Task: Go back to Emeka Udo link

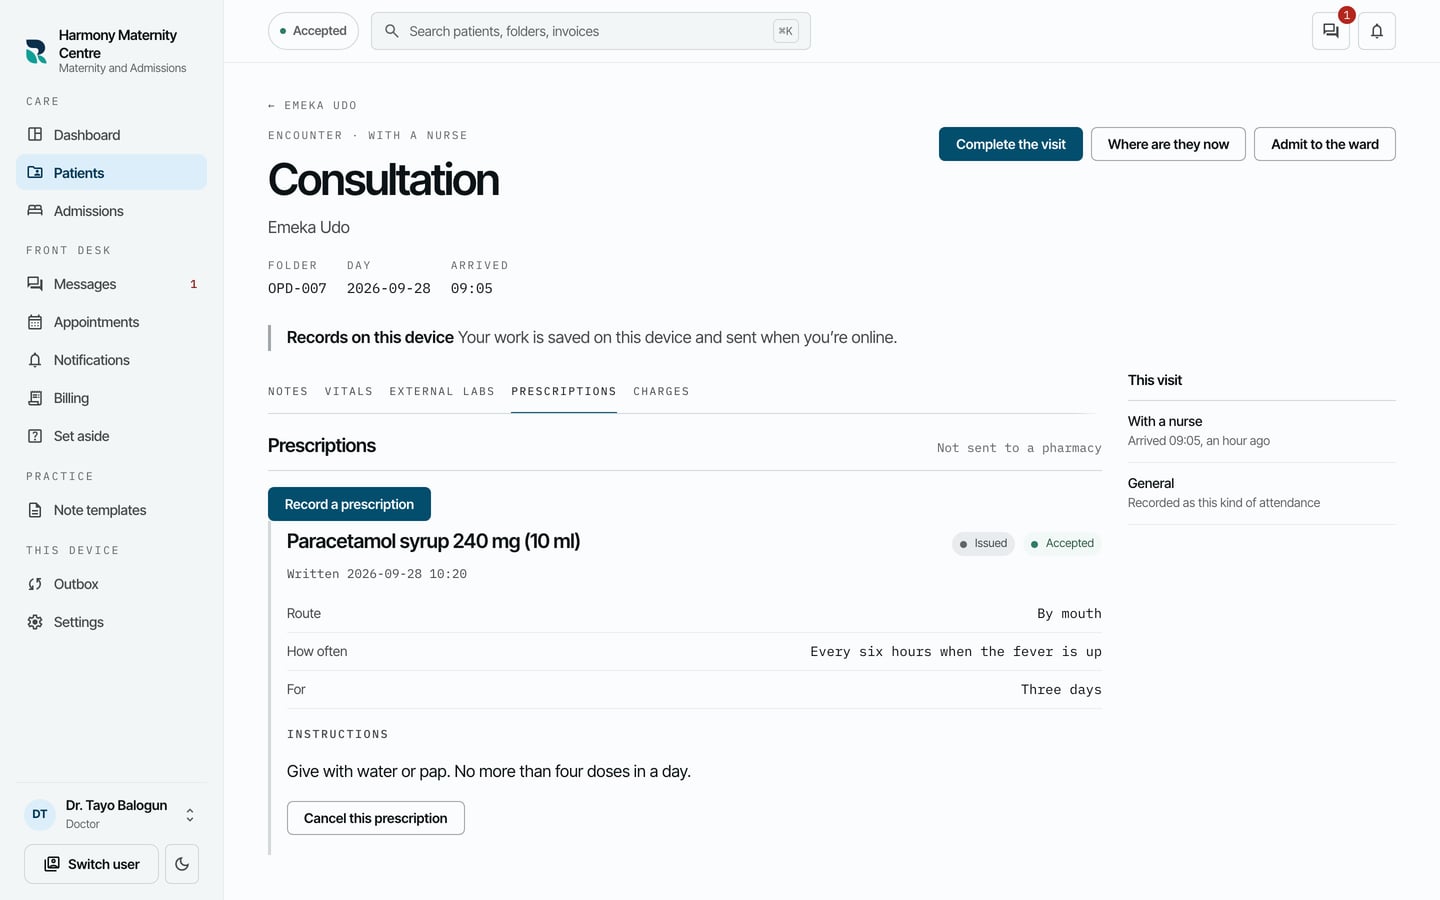Action: pyautogui.click(x=312, y=105)
